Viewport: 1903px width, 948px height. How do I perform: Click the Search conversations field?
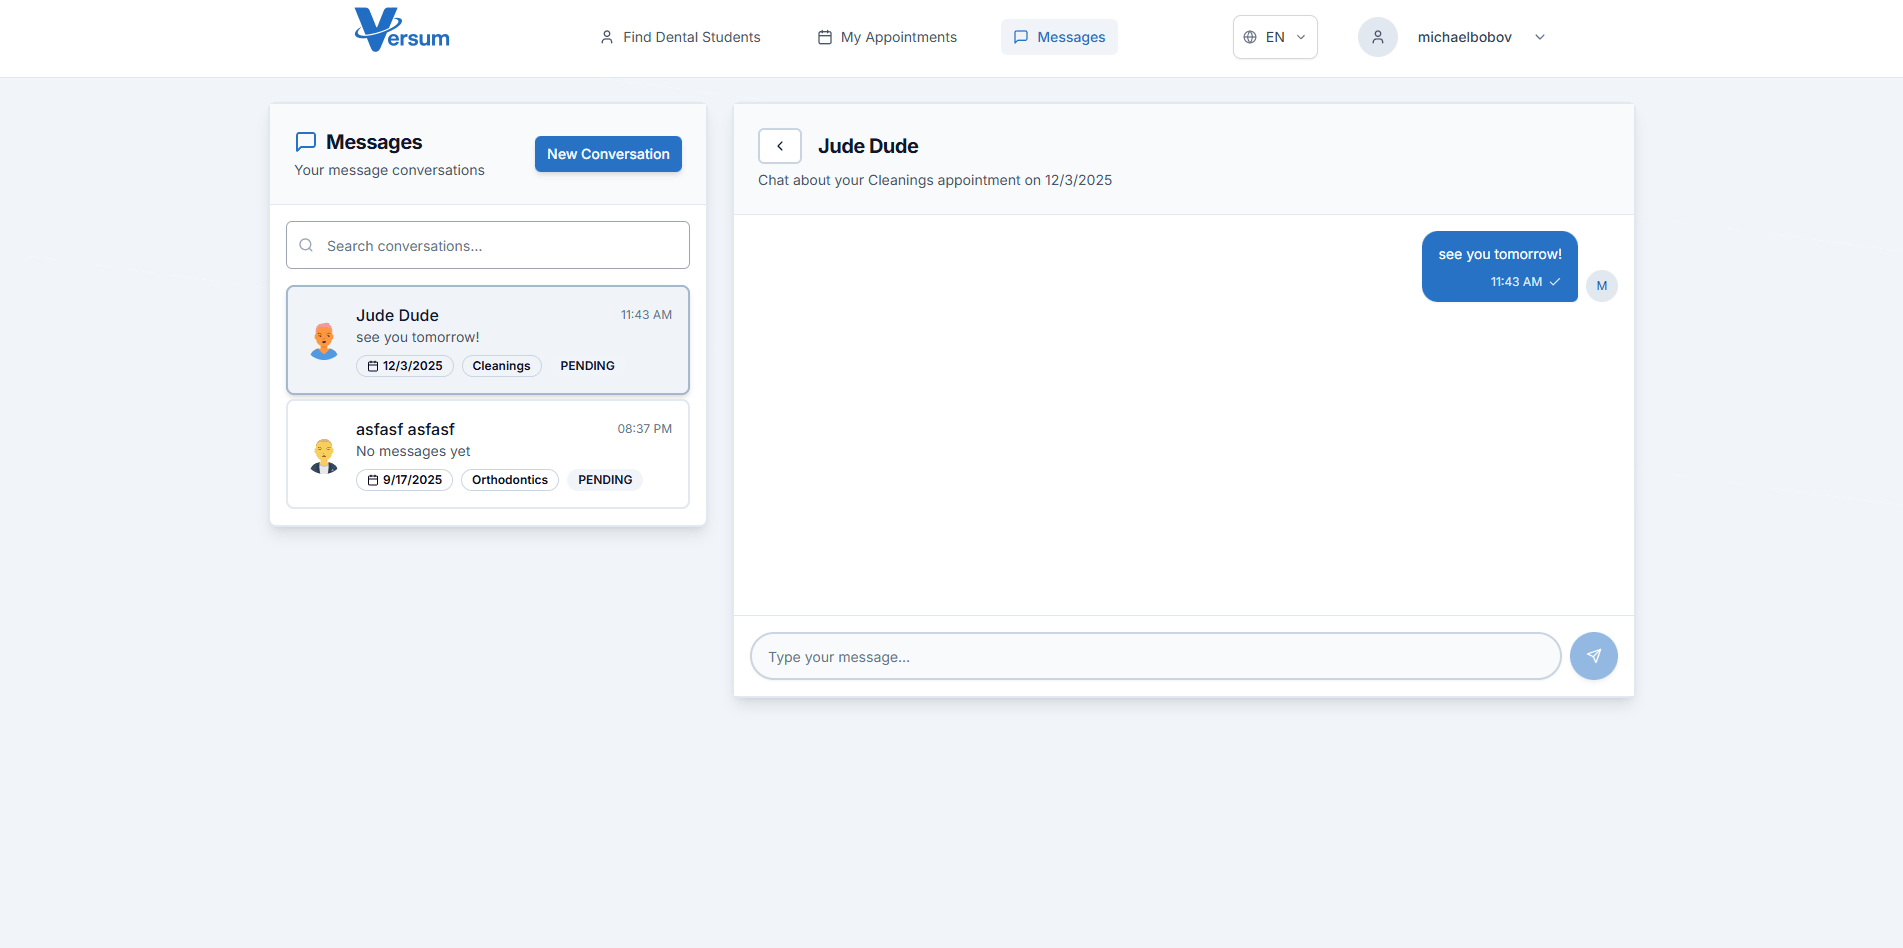[x=488, y=245]
